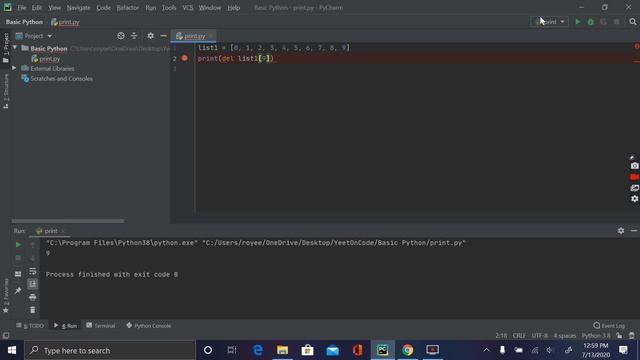The width and height of the screenshot is (640, 360).
Task: Click the locate-file target icon in Project panel
Action: pyautogui.click(x=121, y=36)
